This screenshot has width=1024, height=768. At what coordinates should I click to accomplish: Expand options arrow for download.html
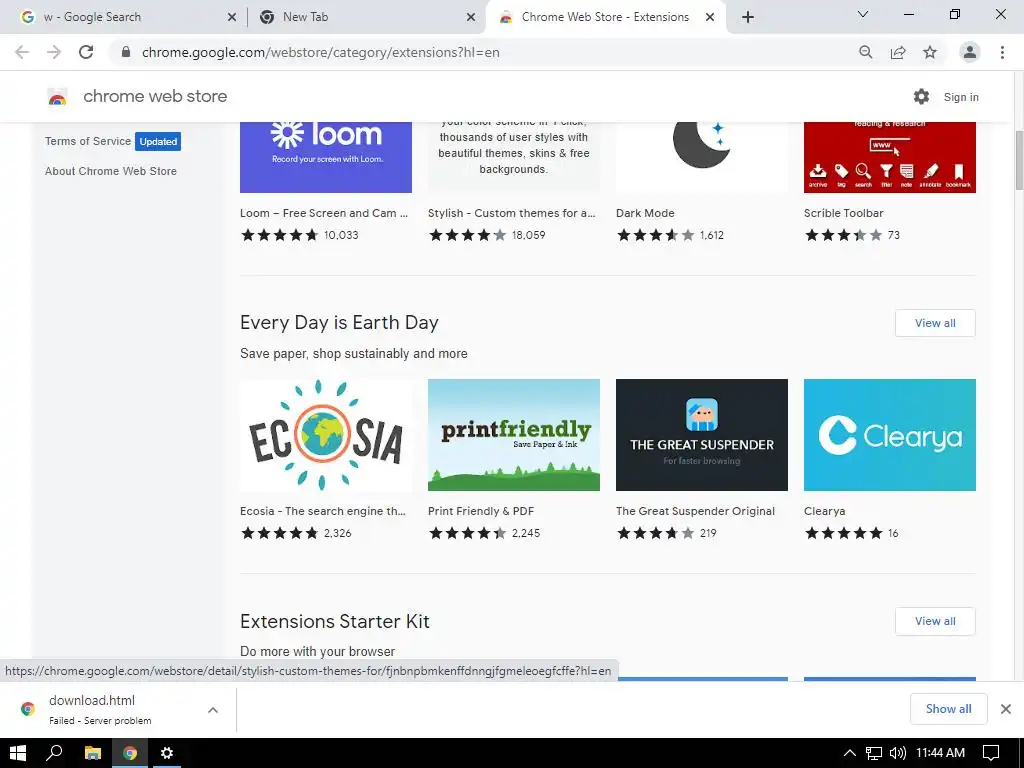(x=213, y=710)
